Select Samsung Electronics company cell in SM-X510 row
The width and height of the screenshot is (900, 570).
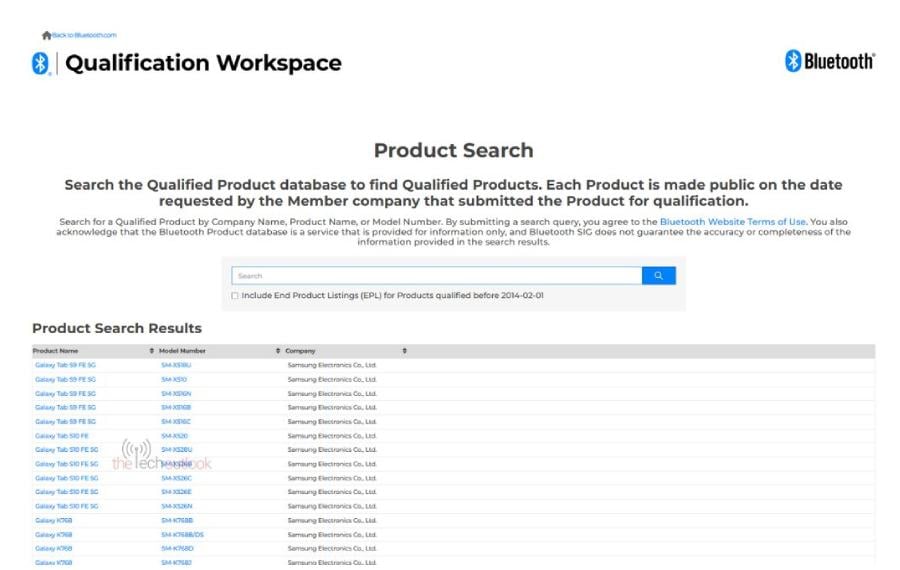click(x=332, y=379)
